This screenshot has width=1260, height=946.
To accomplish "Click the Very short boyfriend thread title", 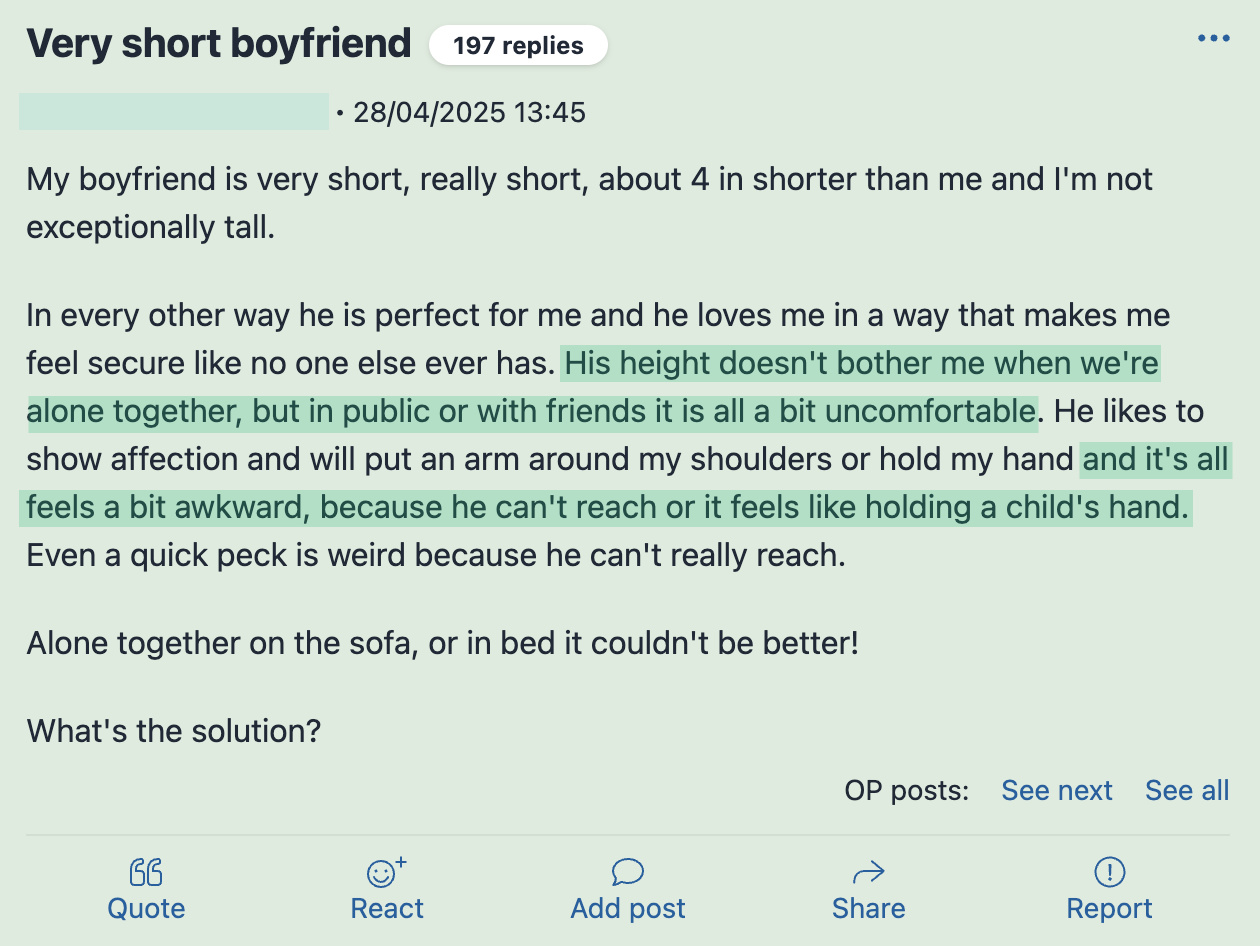I will click(x=219, y=44).
